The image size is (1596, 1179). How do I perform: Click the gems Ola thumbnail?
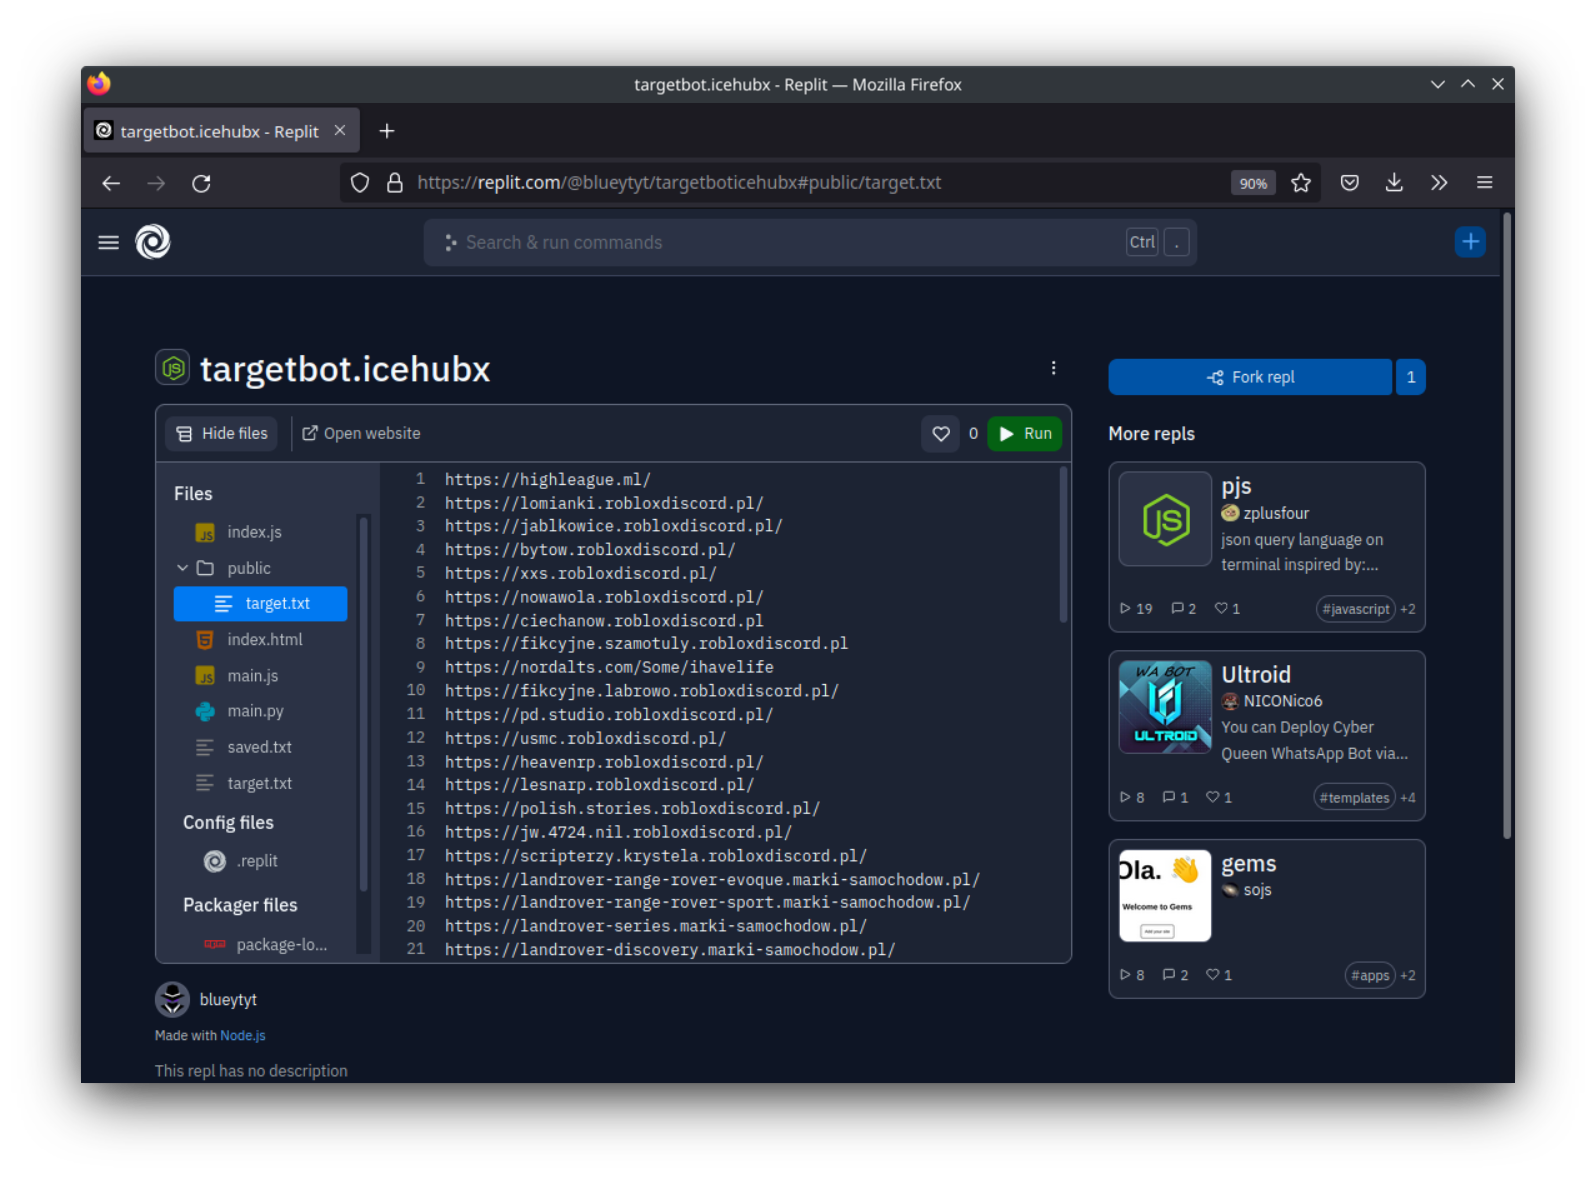pos(1165,896)
